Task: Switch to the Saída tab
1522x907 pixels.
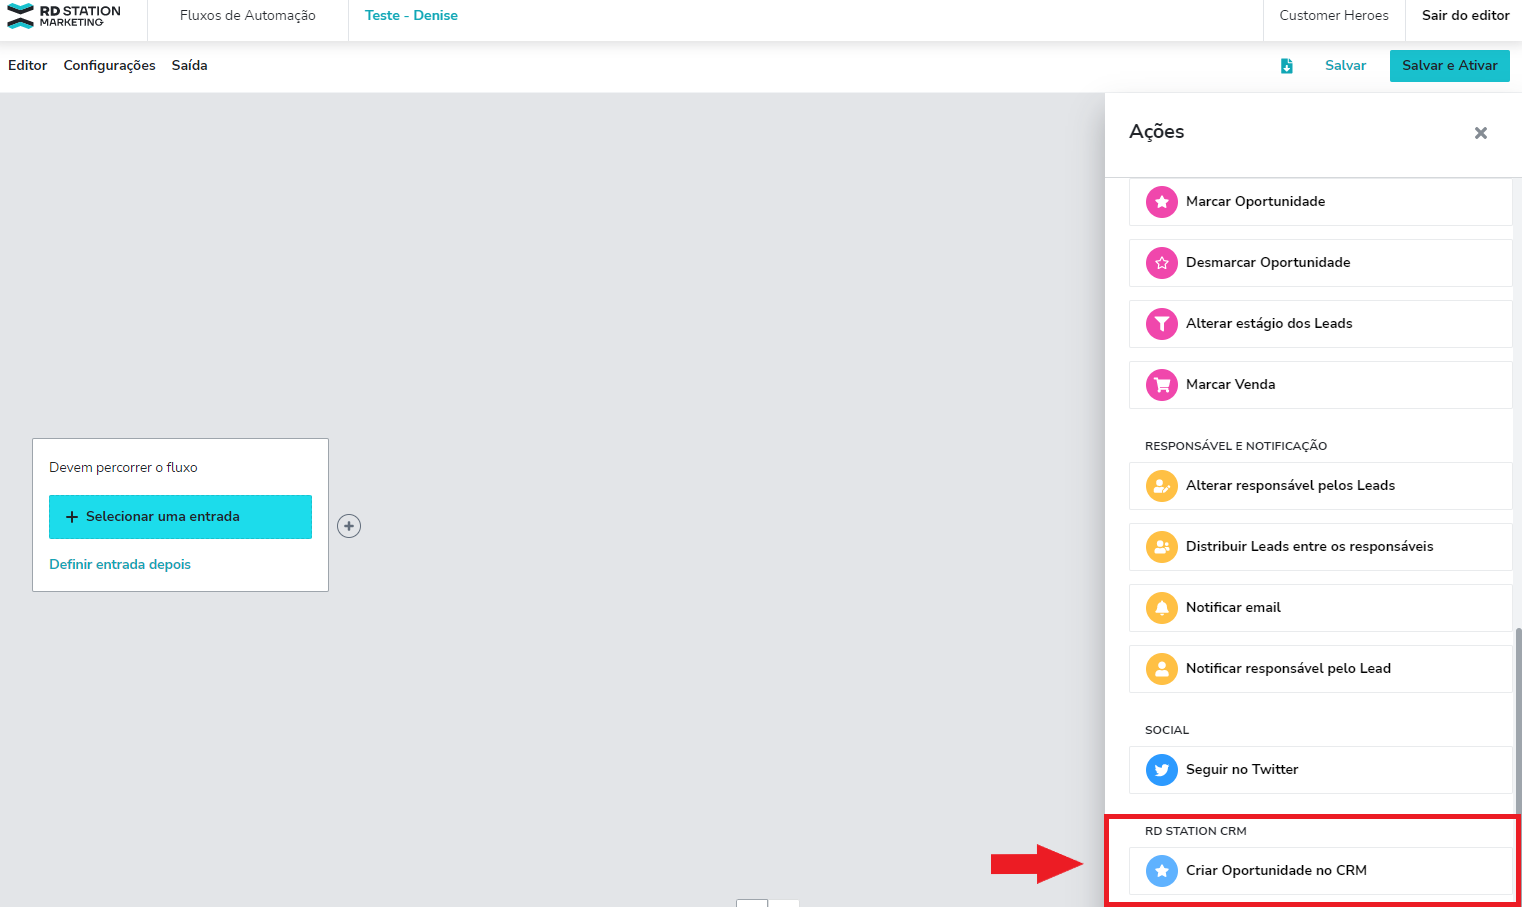Action: [189, 66]
